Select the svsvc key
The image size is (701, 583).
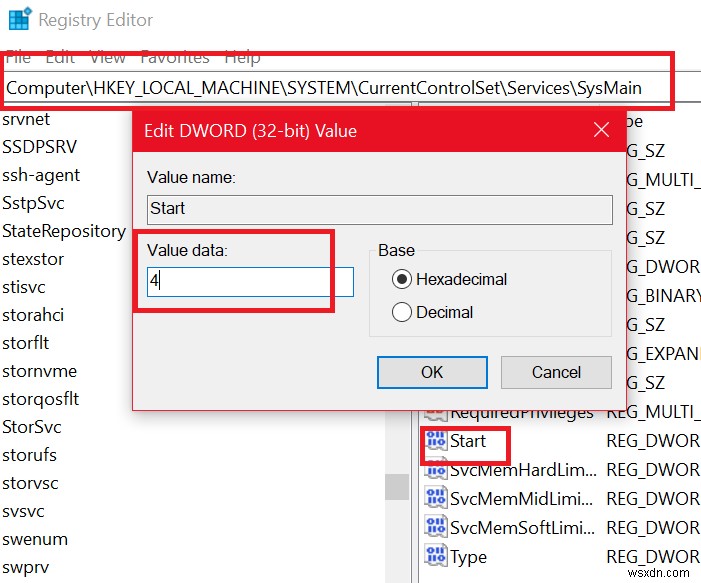pos(23,511)
